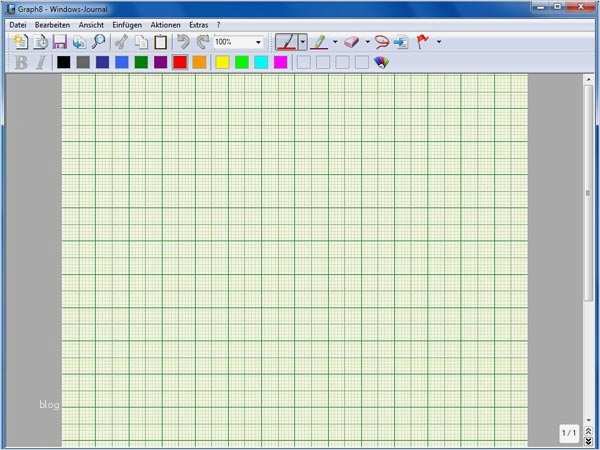Expand the Flag options arrow
Screen dimensions: 600x450
point(439,42)
